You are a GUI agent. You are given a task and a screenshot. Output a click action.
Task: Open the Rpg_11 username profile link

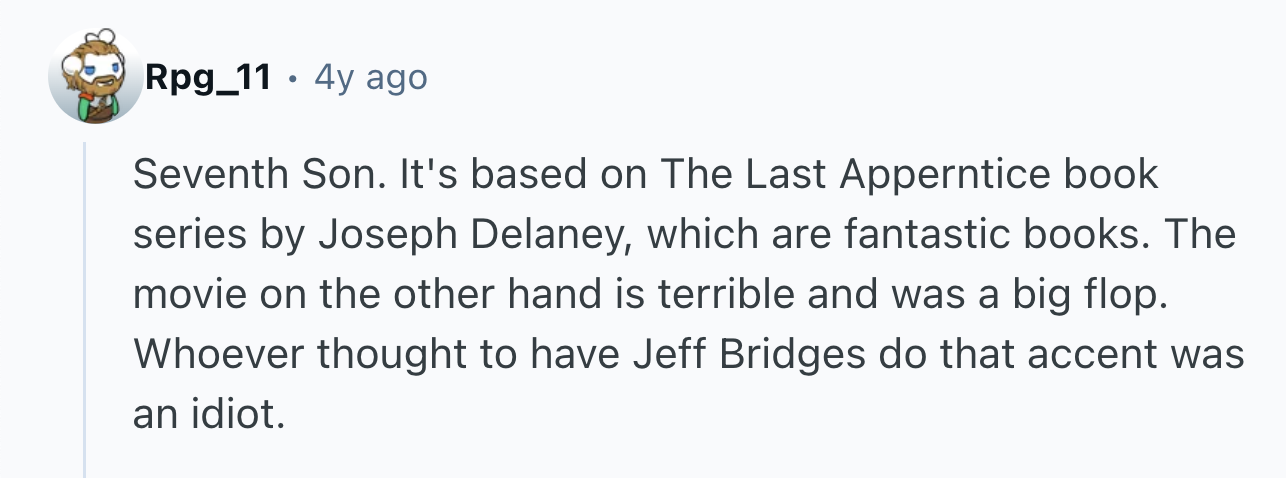tap(208, 77)
